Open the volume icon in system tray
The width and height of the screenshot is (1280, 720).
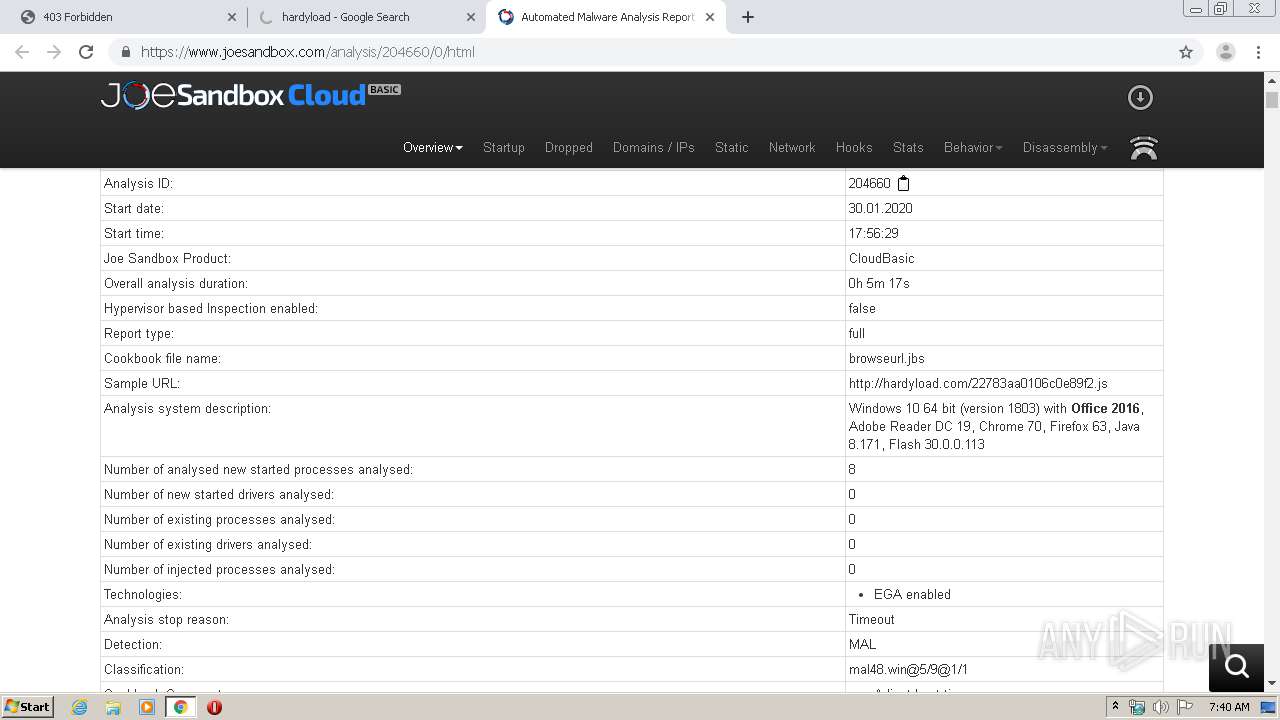point(1161,707)
